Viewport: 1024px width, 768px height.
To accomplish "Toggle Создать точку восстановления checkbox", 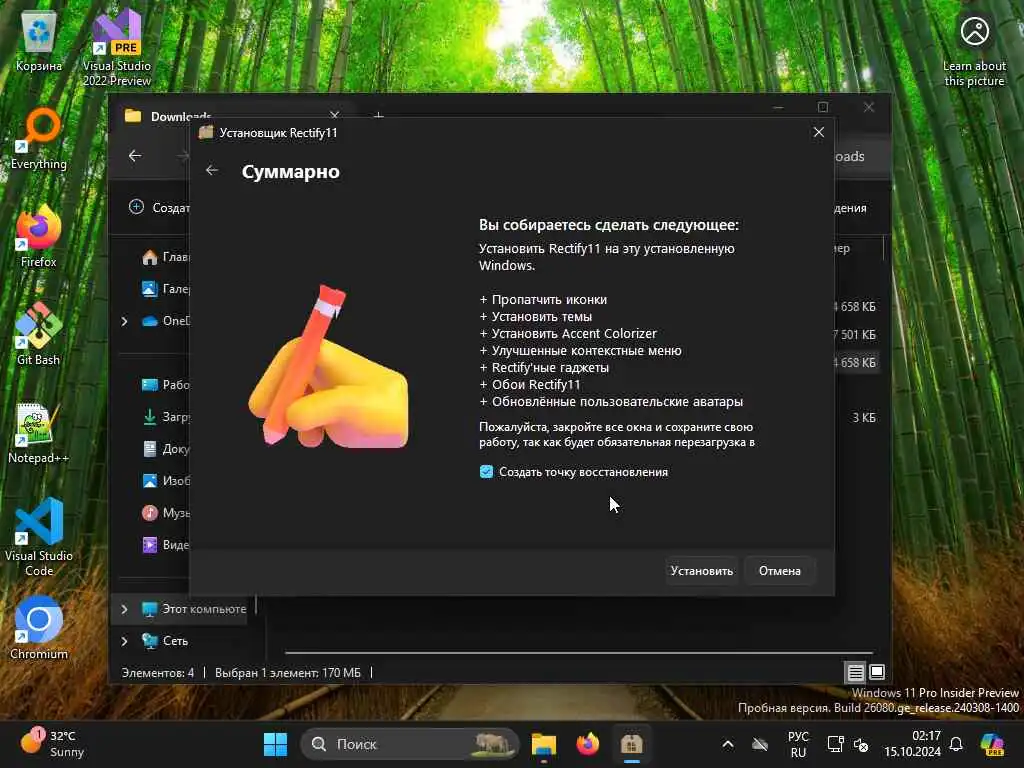I will 487,472.
